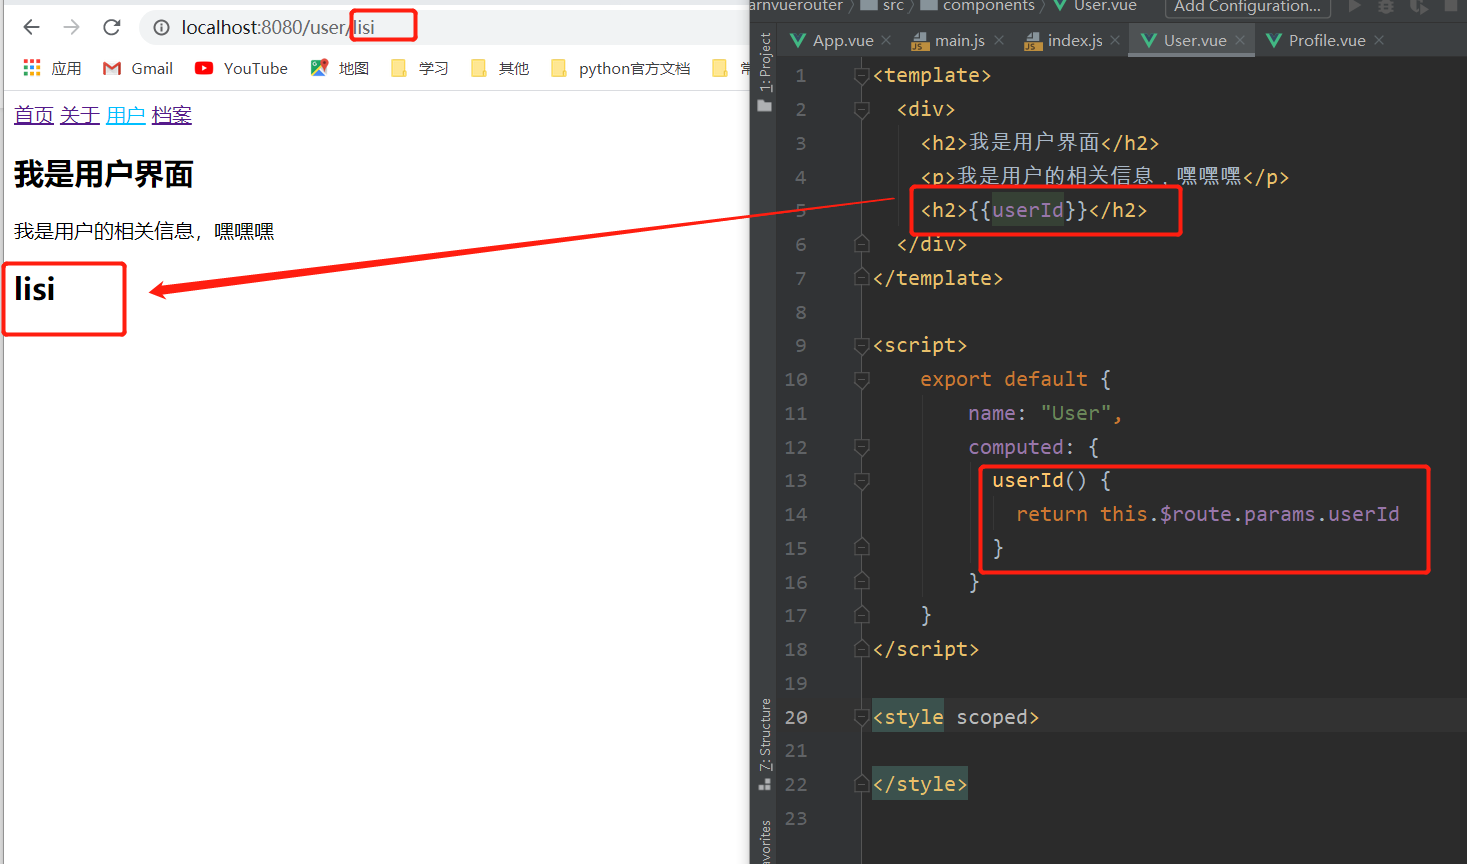Click the browser address bar URL
This screenshot has height=864, width=1467.
click(278, 27)
